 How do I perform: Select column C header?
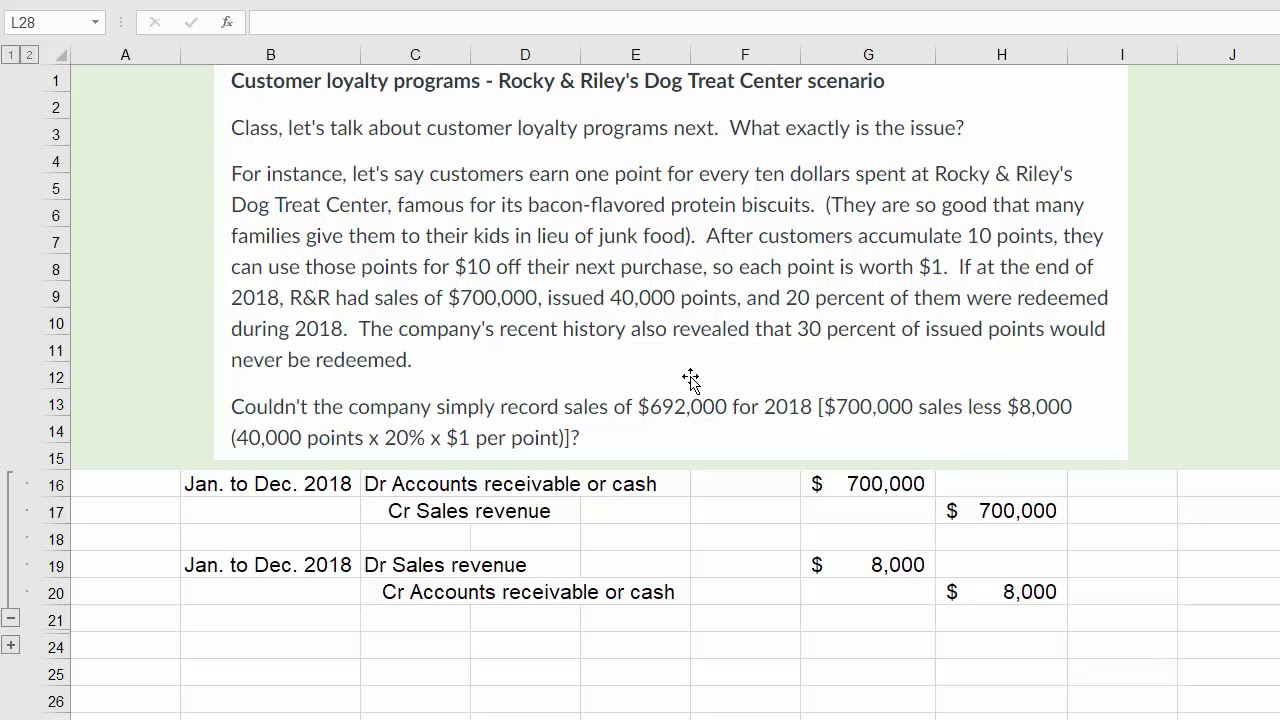pos(415,55)
